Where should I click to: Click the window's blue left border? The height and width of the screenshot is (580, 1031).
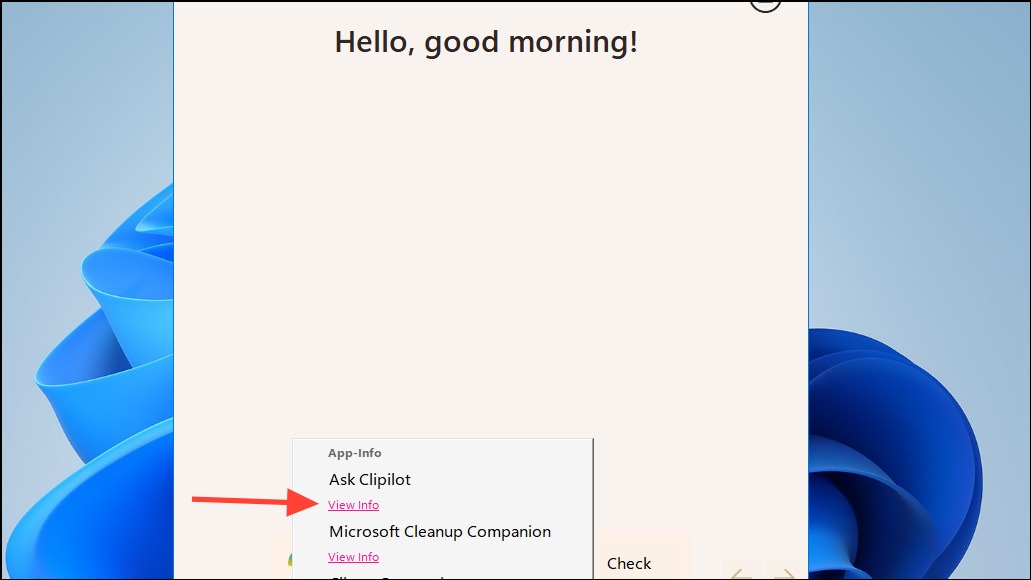click(174, 289)
